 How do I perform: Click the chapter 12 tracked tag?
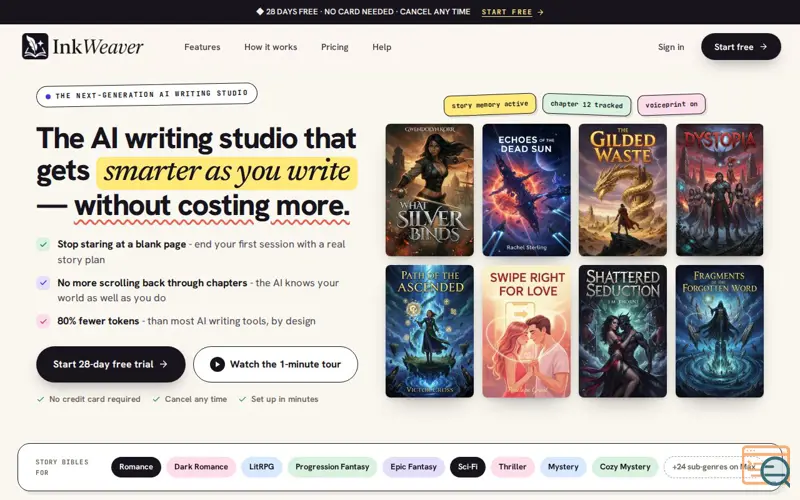pyautogui.click(x=587, y=105)
